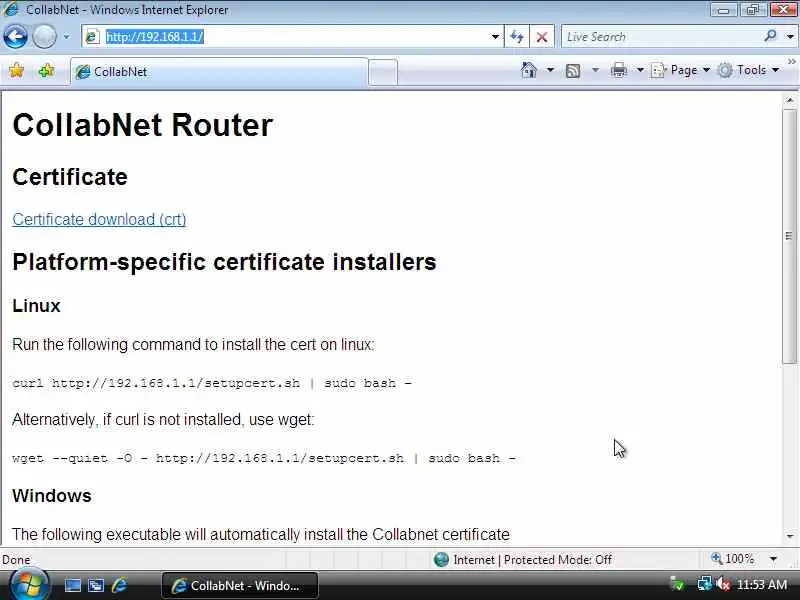Focus the Live Search box
Screen dimensions: 800x600
[661, 37]
